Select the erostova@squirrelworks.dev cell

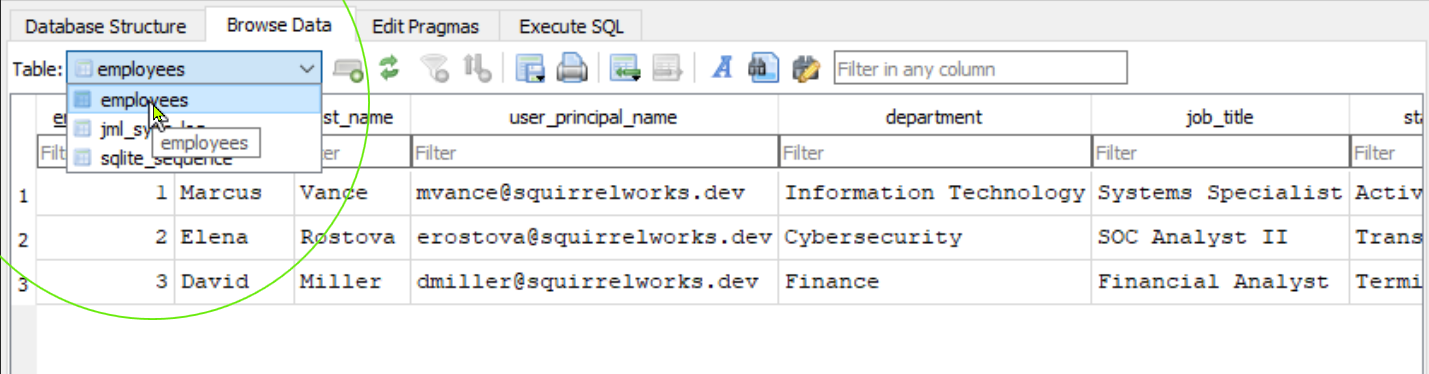pos(594,237)
